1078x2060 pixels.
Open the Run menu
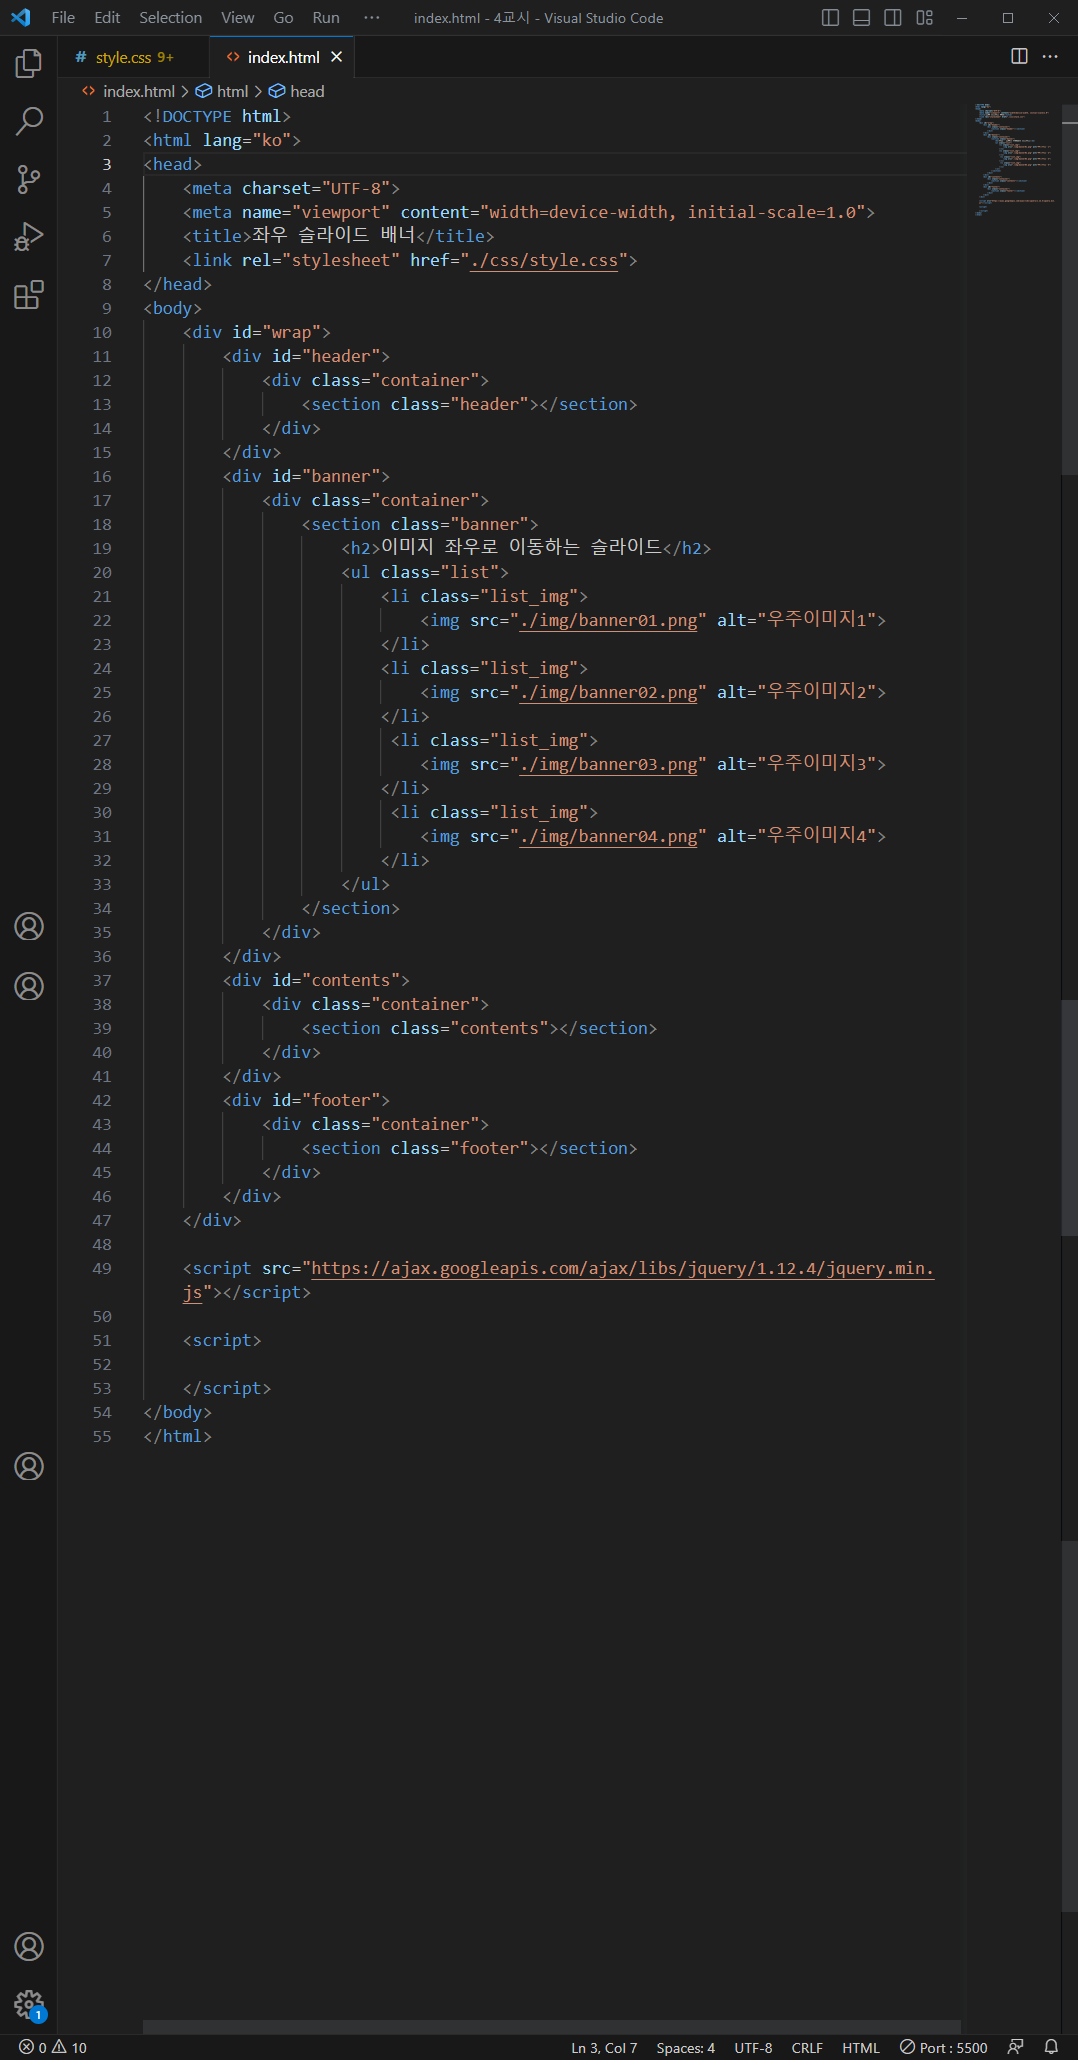click(326, 18)
